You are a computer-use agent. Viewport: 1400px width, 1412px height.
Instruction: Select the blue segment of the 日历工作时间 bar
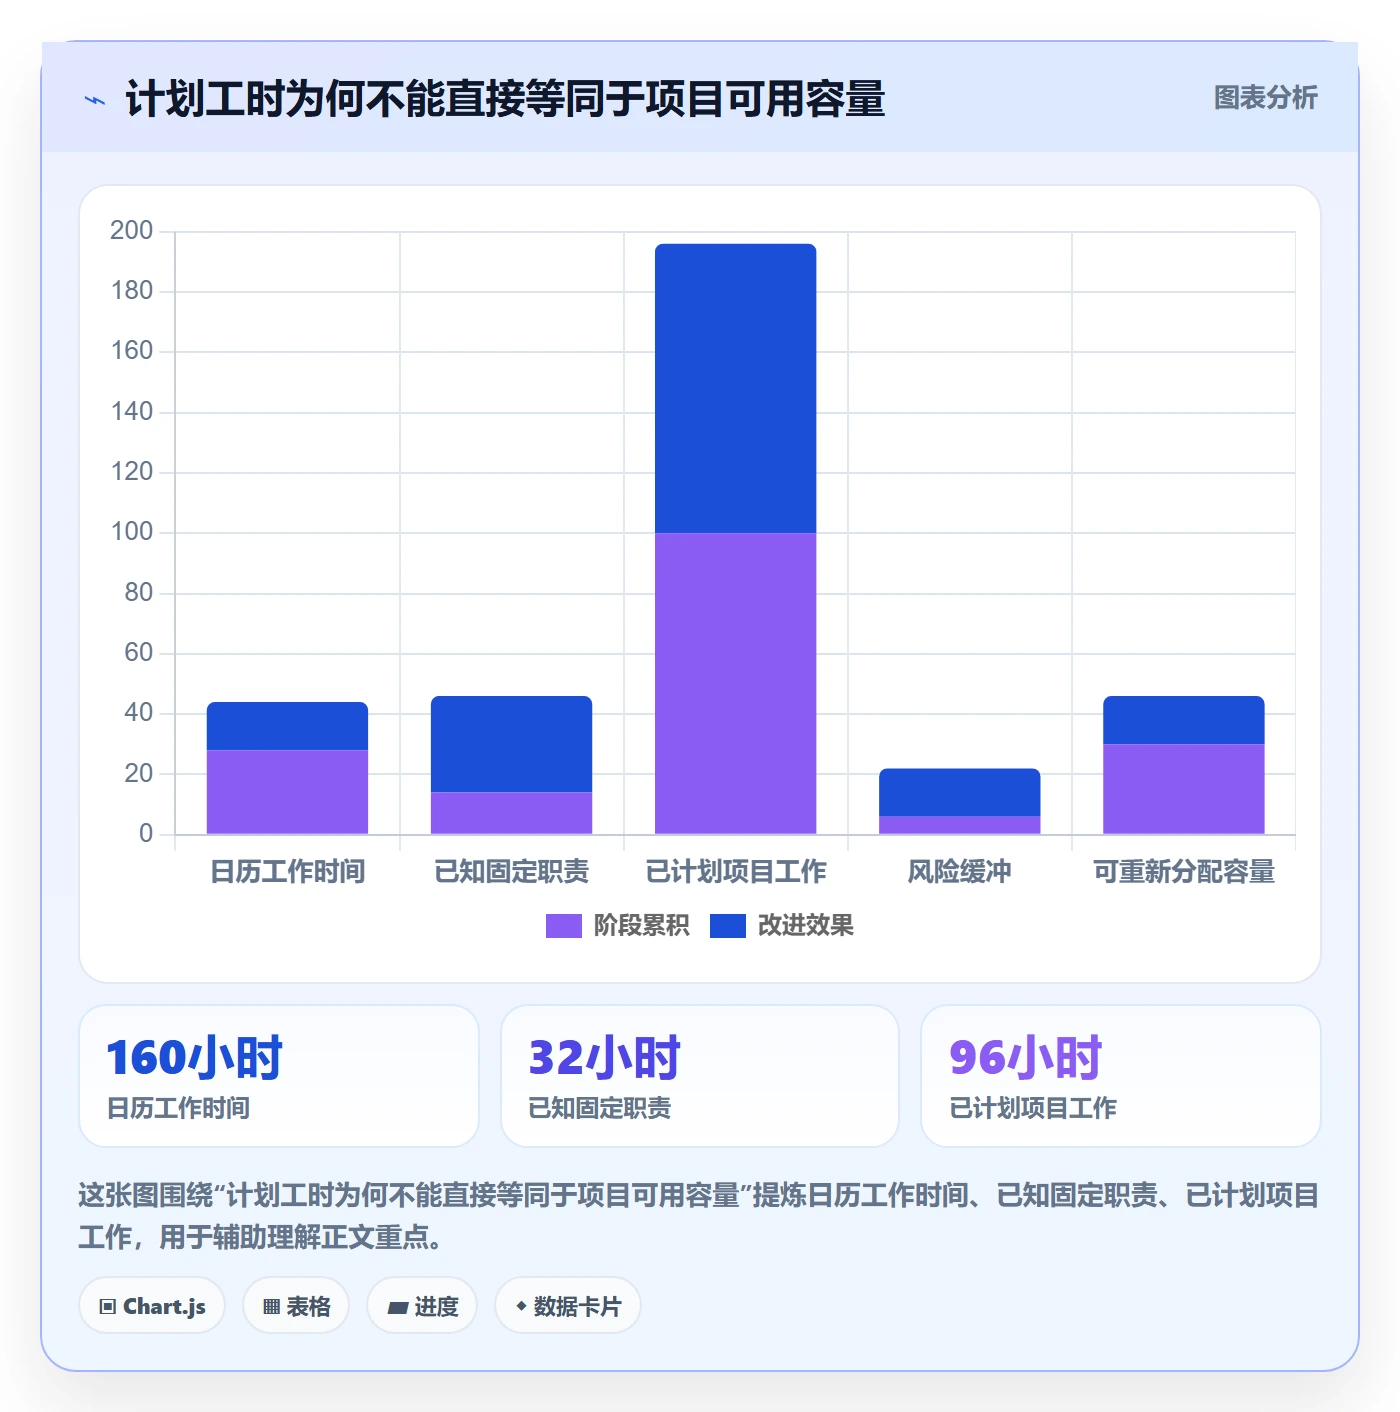pyautogui.click(x=287, y=726)
